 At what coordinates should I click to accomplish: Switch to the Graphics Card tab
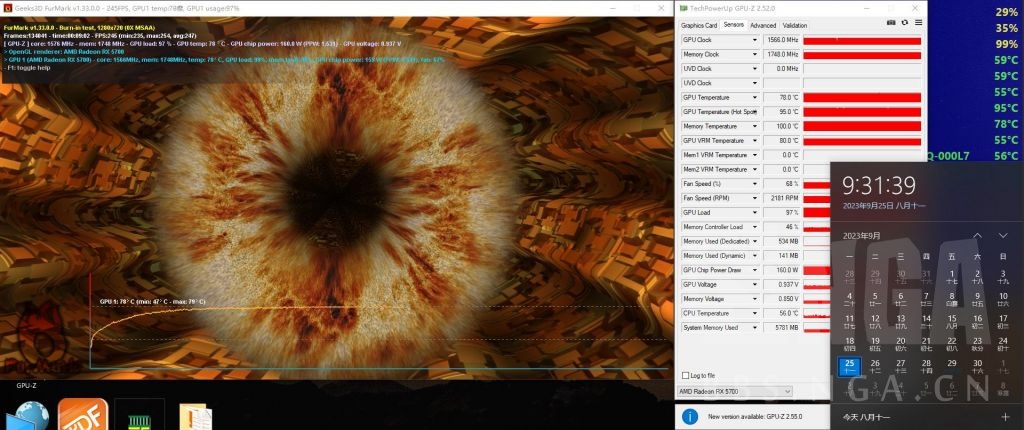[699, 25]
